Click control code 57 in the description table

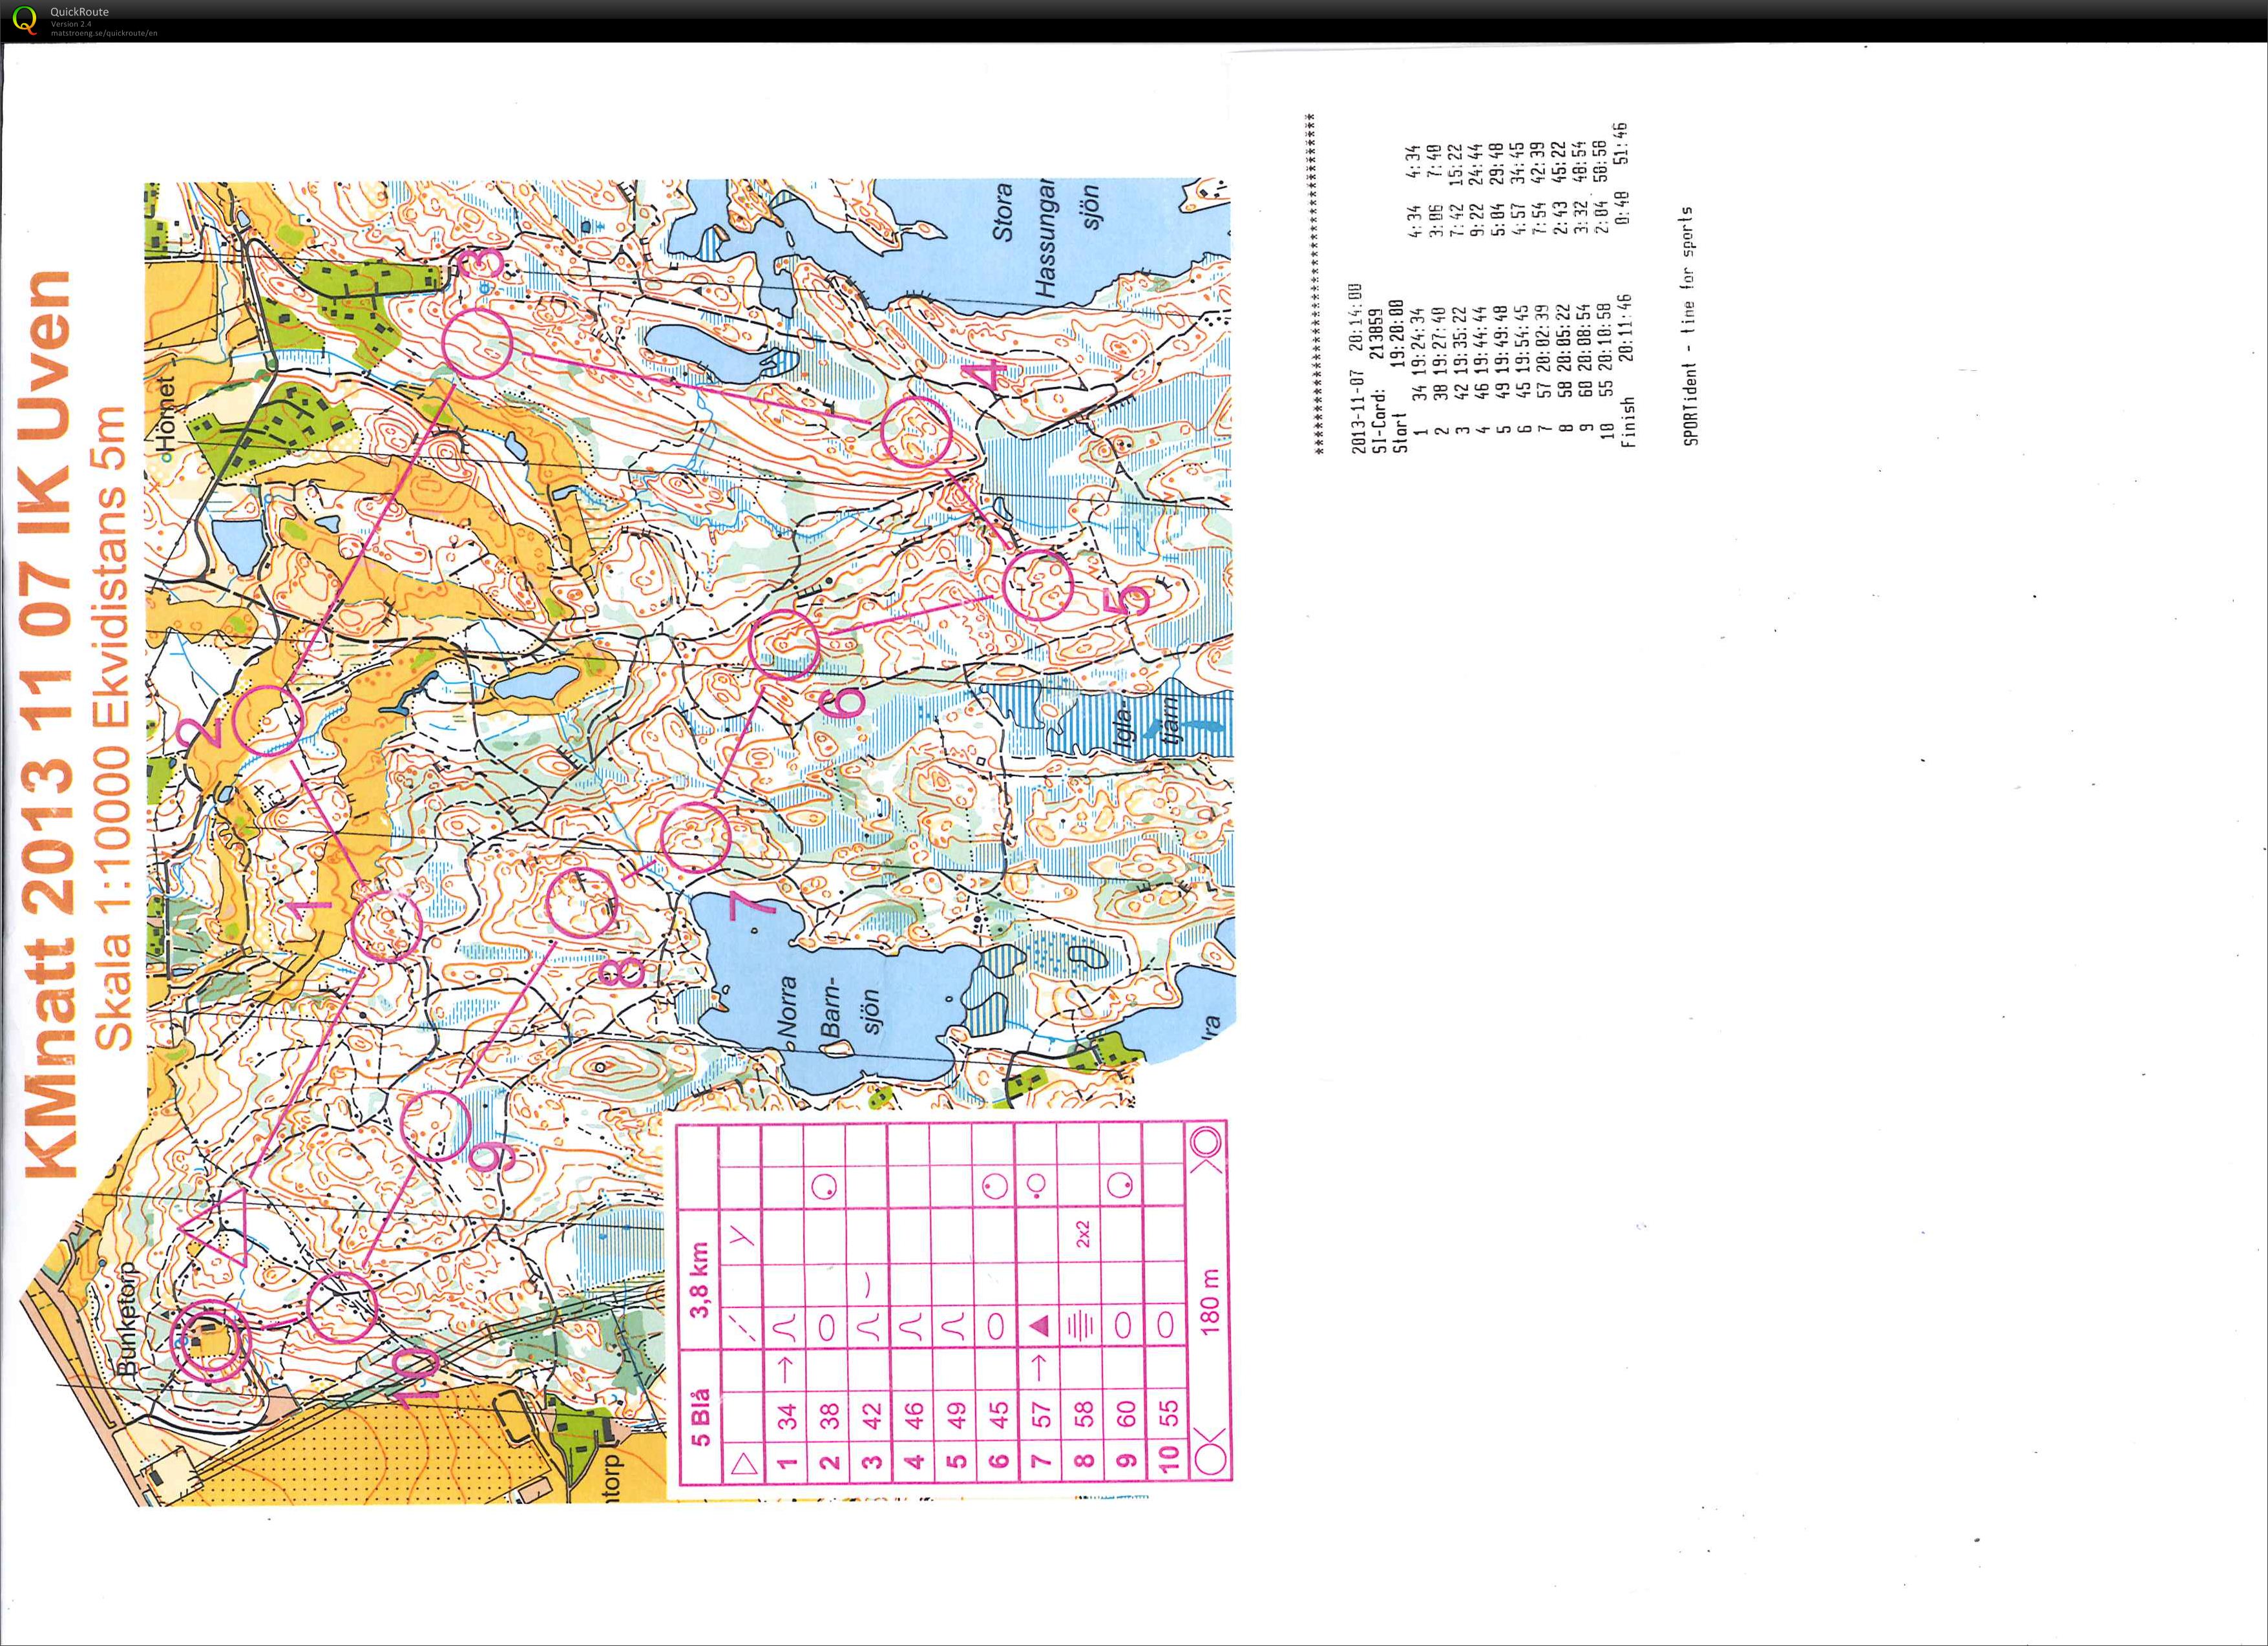click(x=1041, y=1416)
